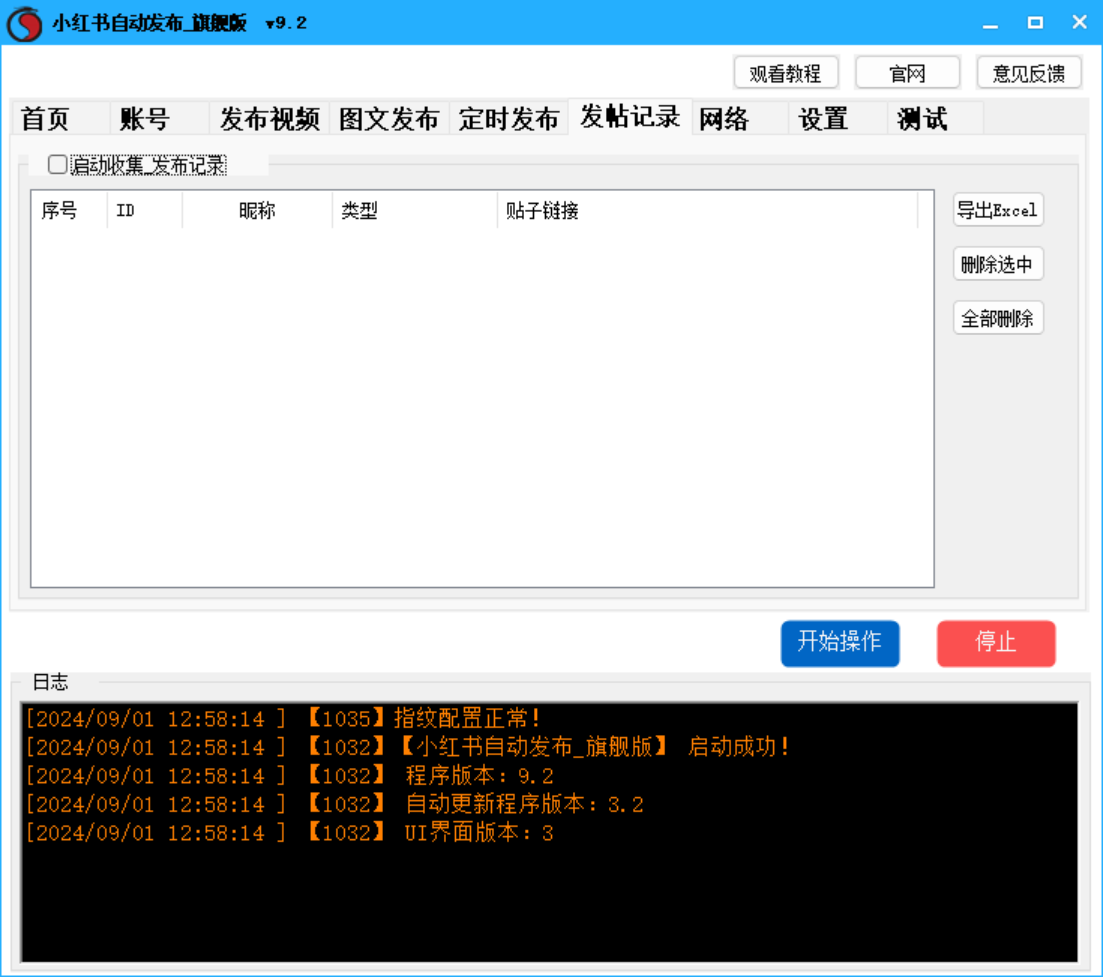Select the 发帖记录 tab

coord(630,116)
